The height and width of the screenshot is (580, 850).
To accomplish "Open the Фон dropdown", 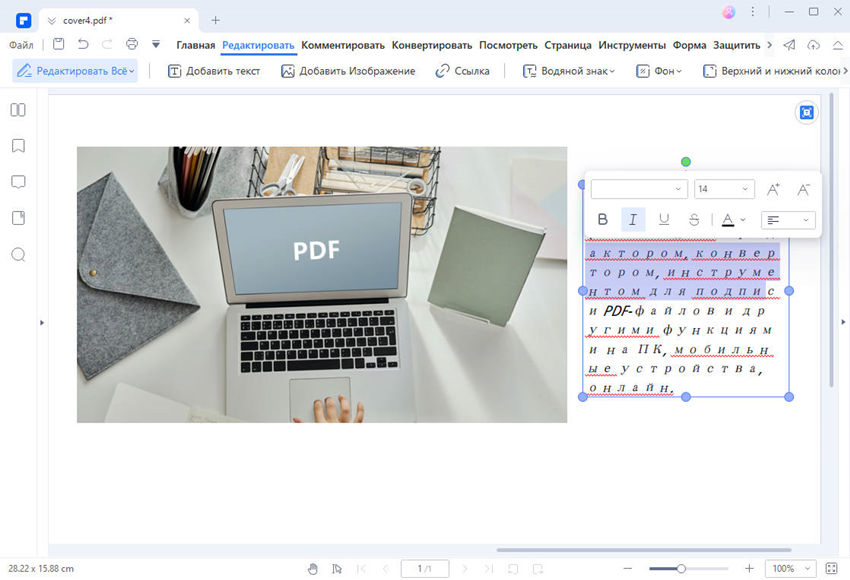I will click(659, 71).
